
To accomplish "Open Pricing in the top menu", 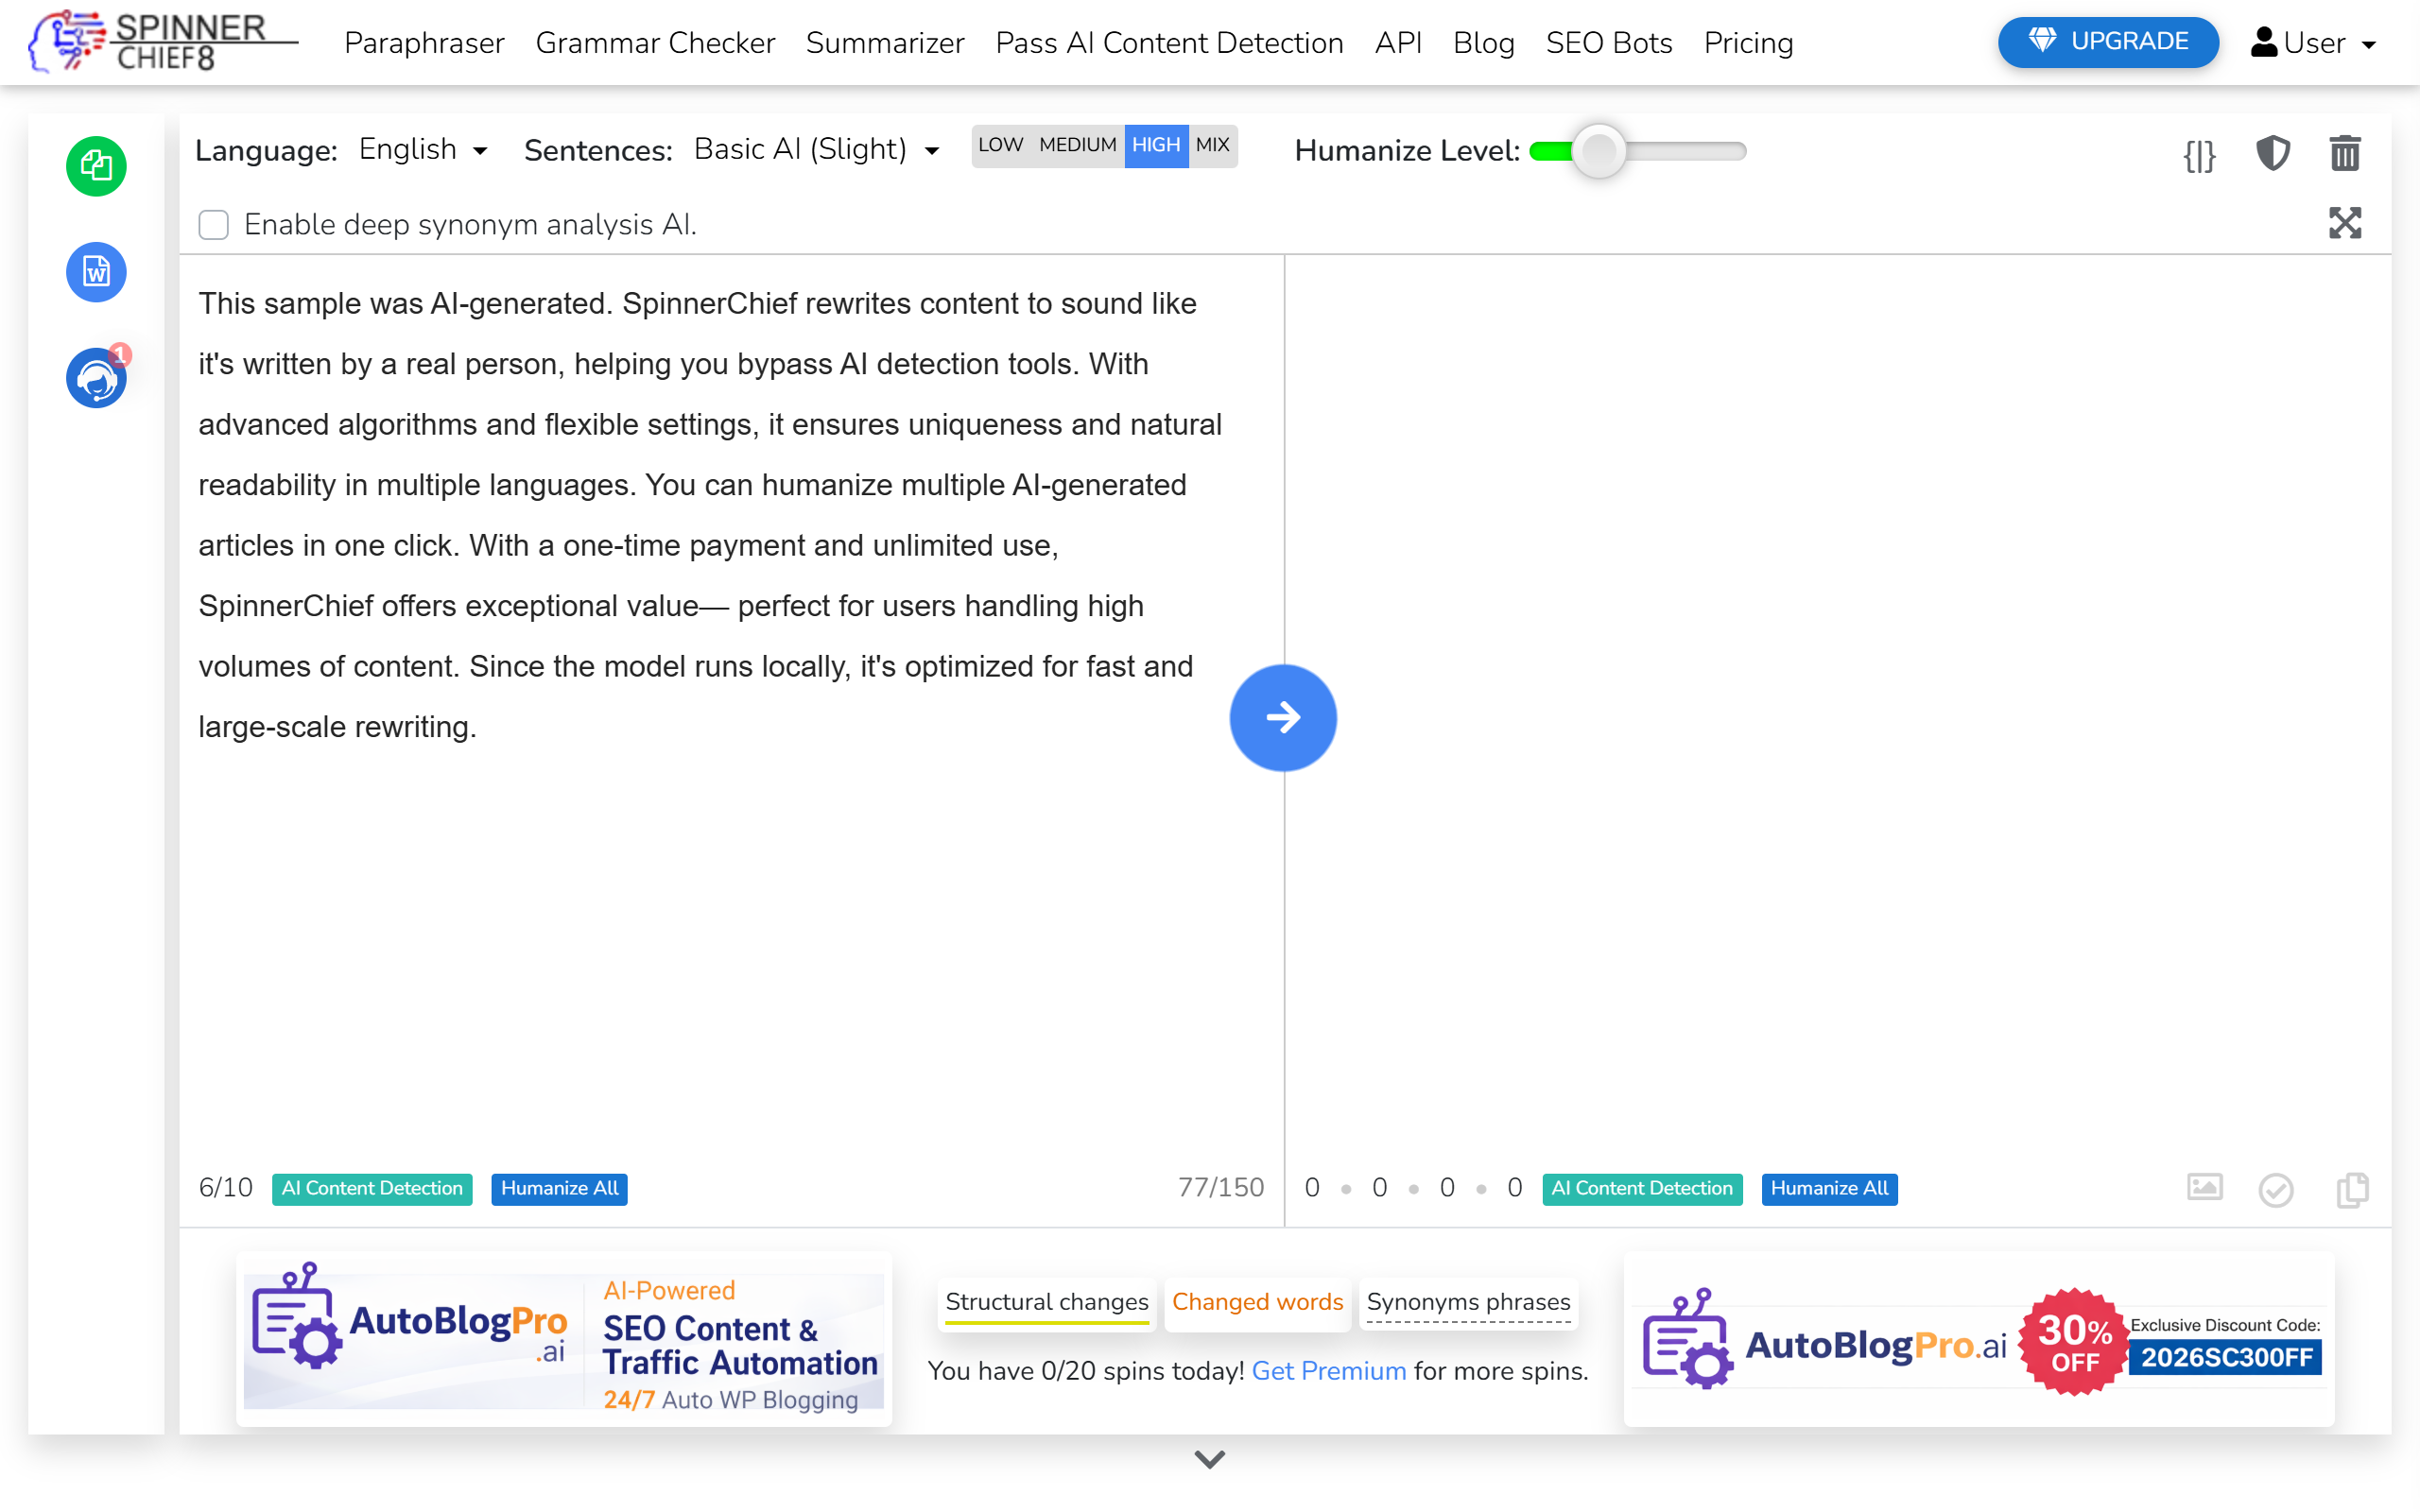I will (x=1748, y=43).
